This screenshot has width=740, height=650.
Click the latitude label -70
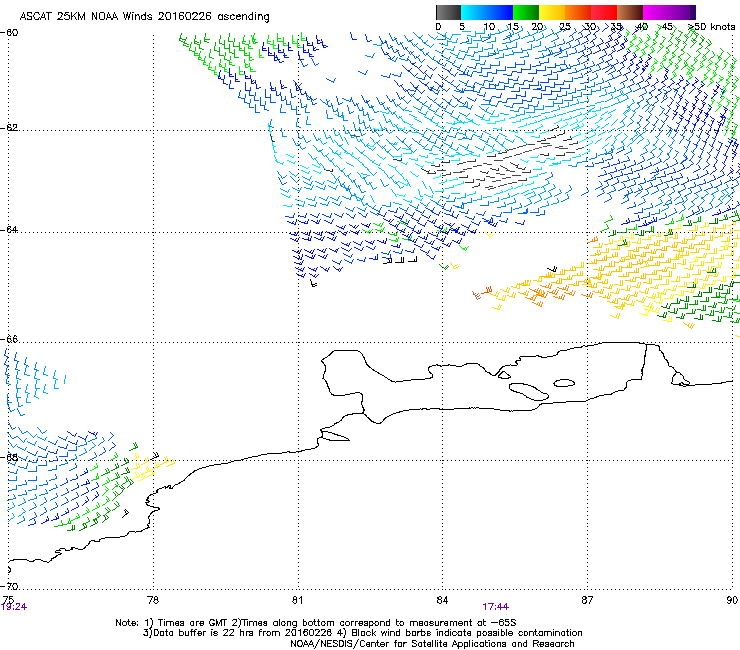pos(9,586)
